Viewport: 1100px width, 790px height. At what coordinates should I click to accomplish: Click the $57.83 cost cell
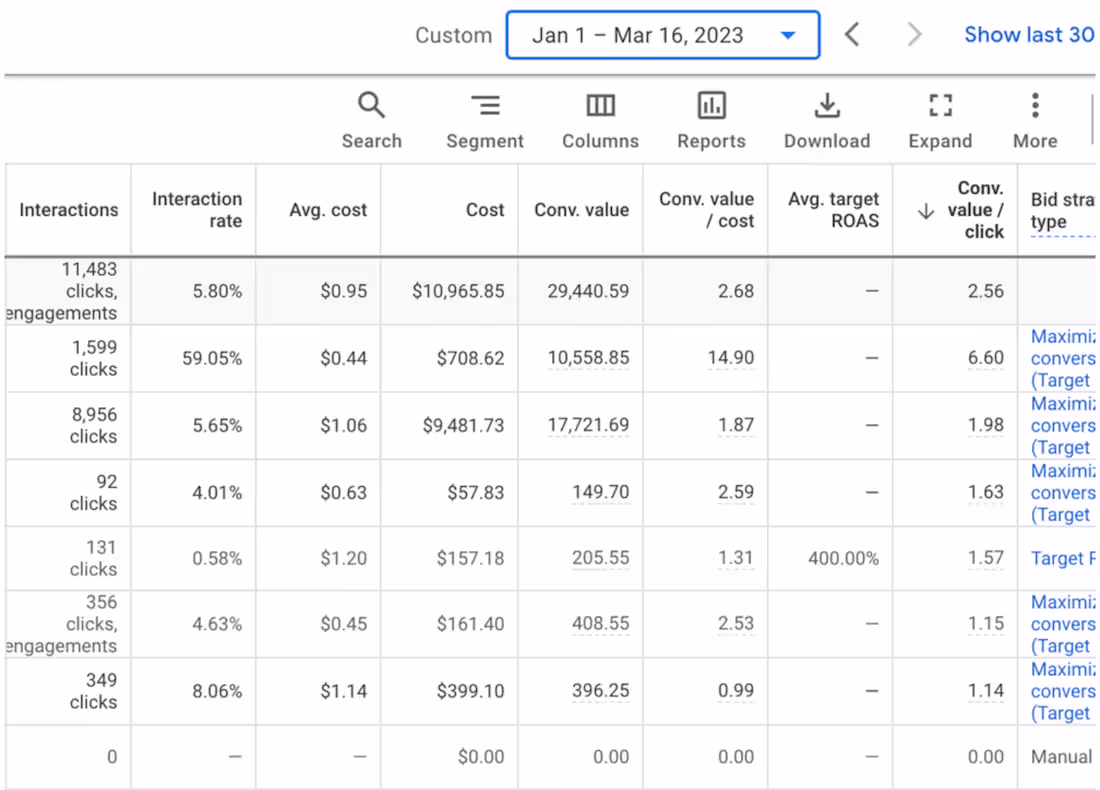point(476,493)
